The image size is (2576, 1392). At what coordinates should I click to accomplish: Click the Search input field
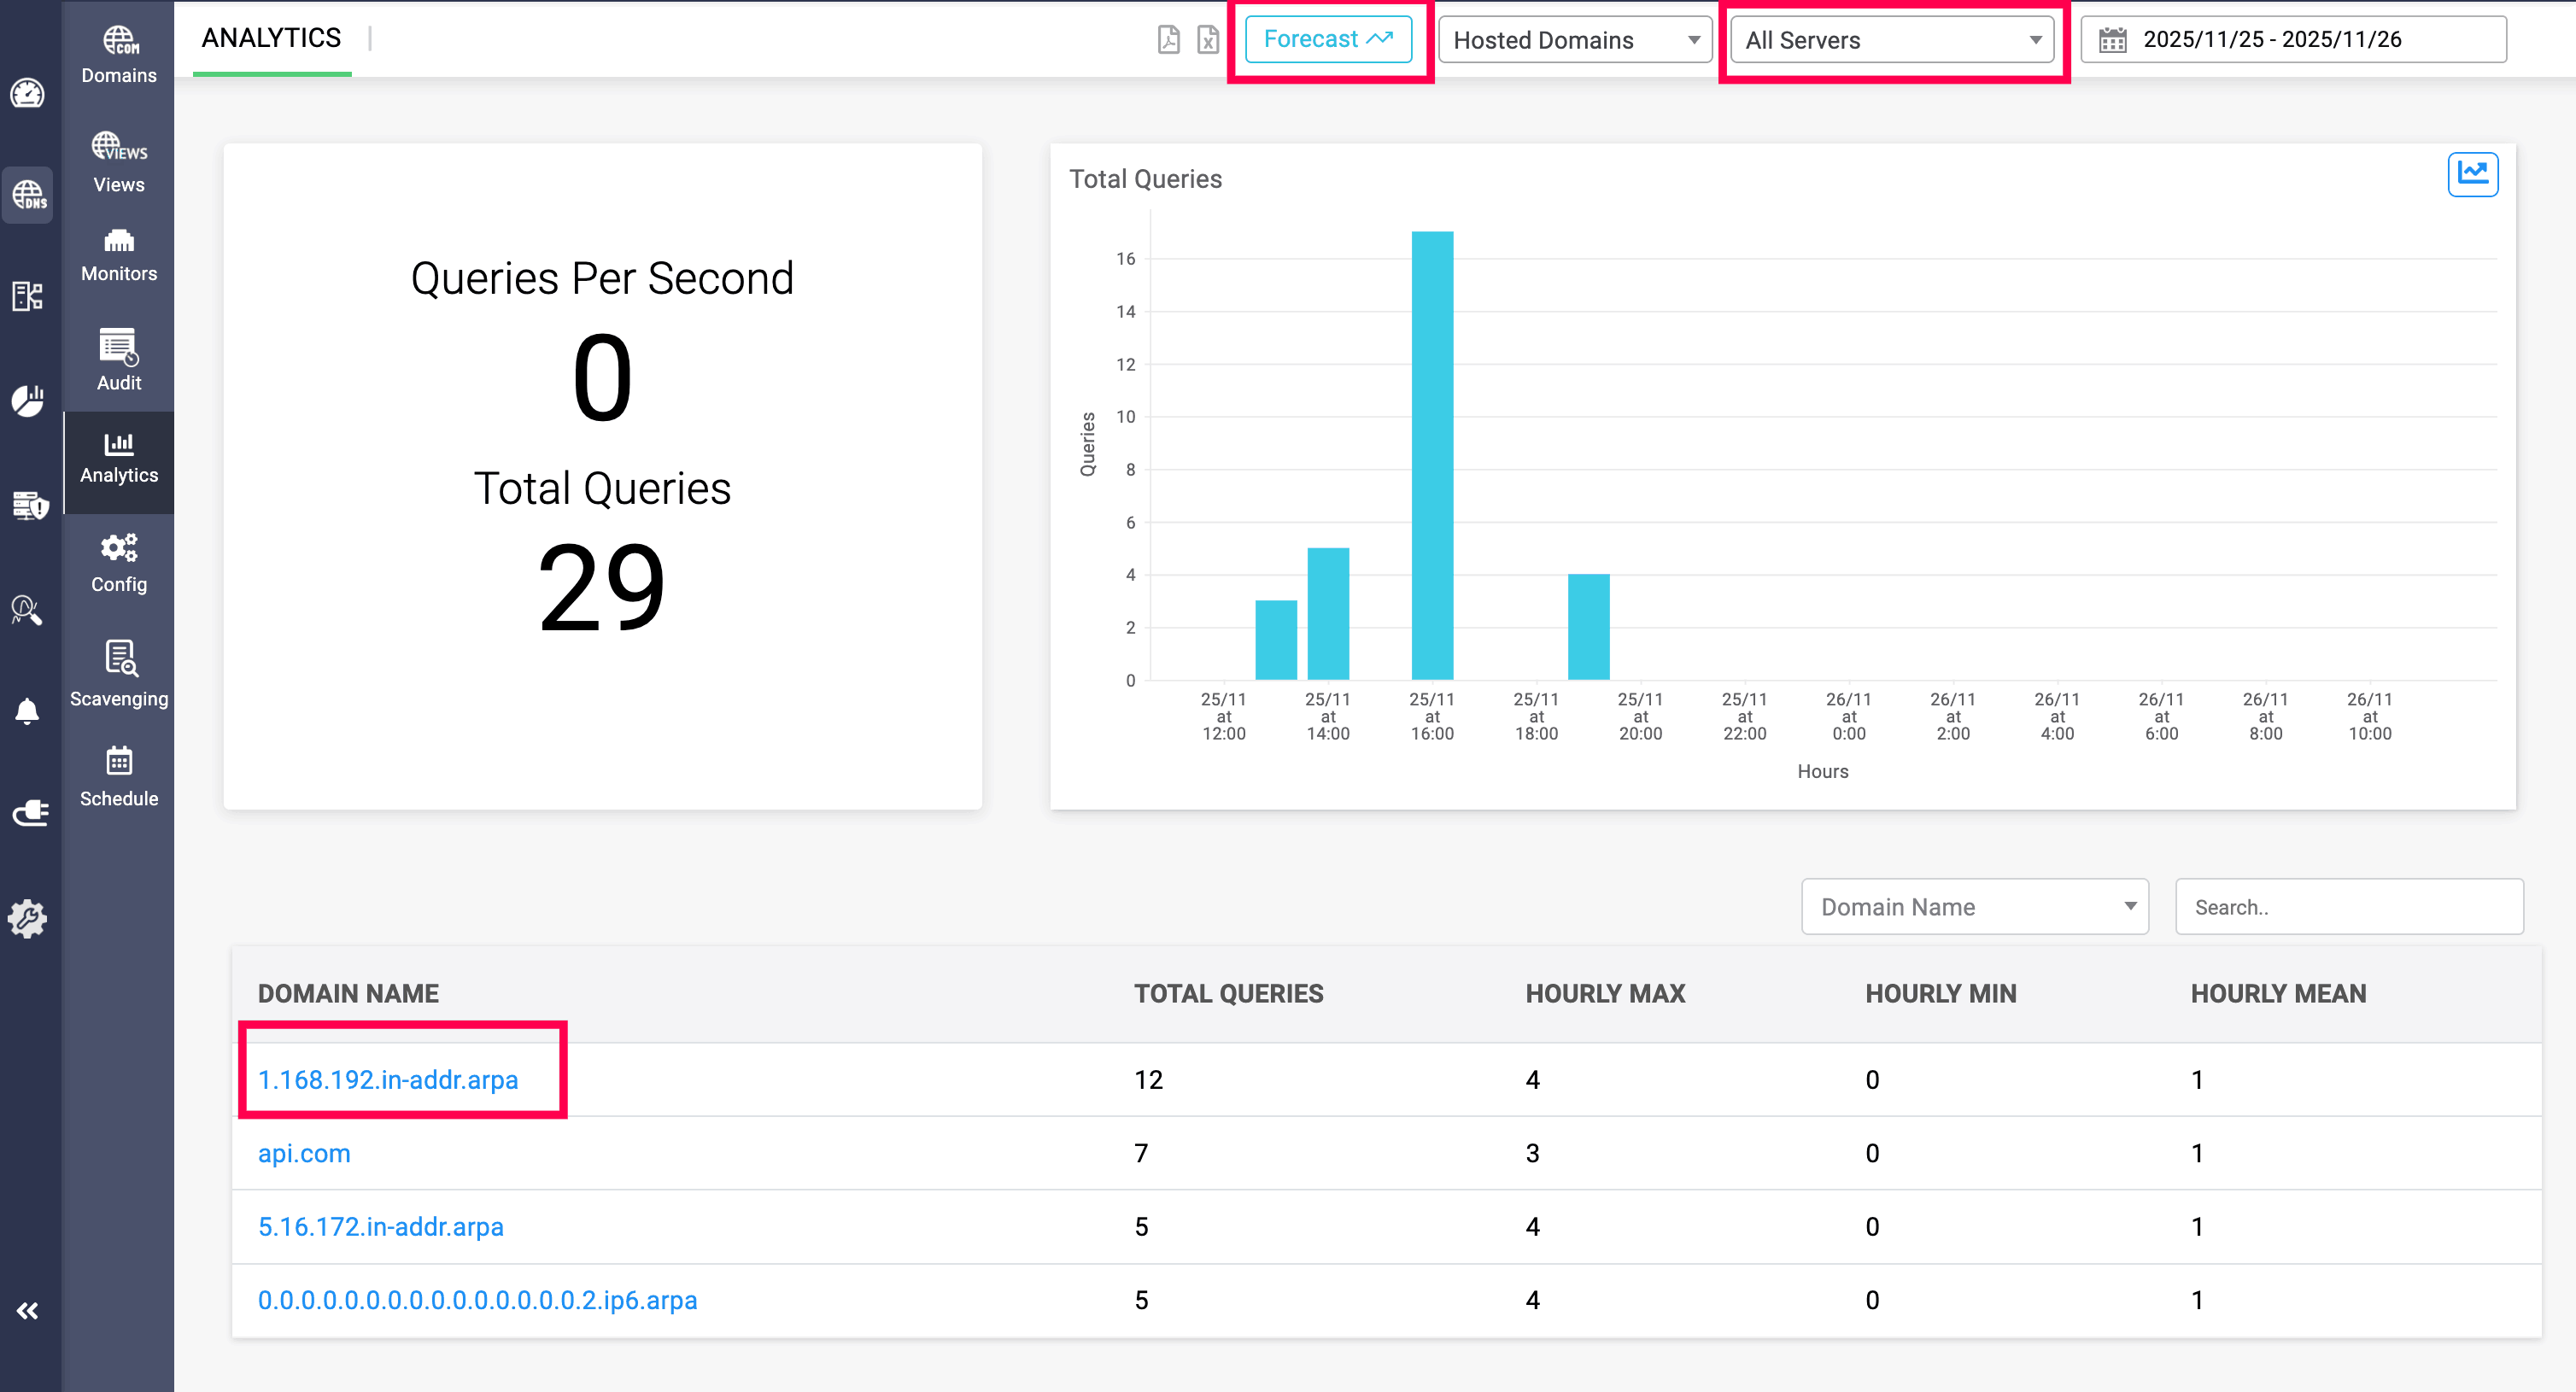click(x=2348, y=907)
